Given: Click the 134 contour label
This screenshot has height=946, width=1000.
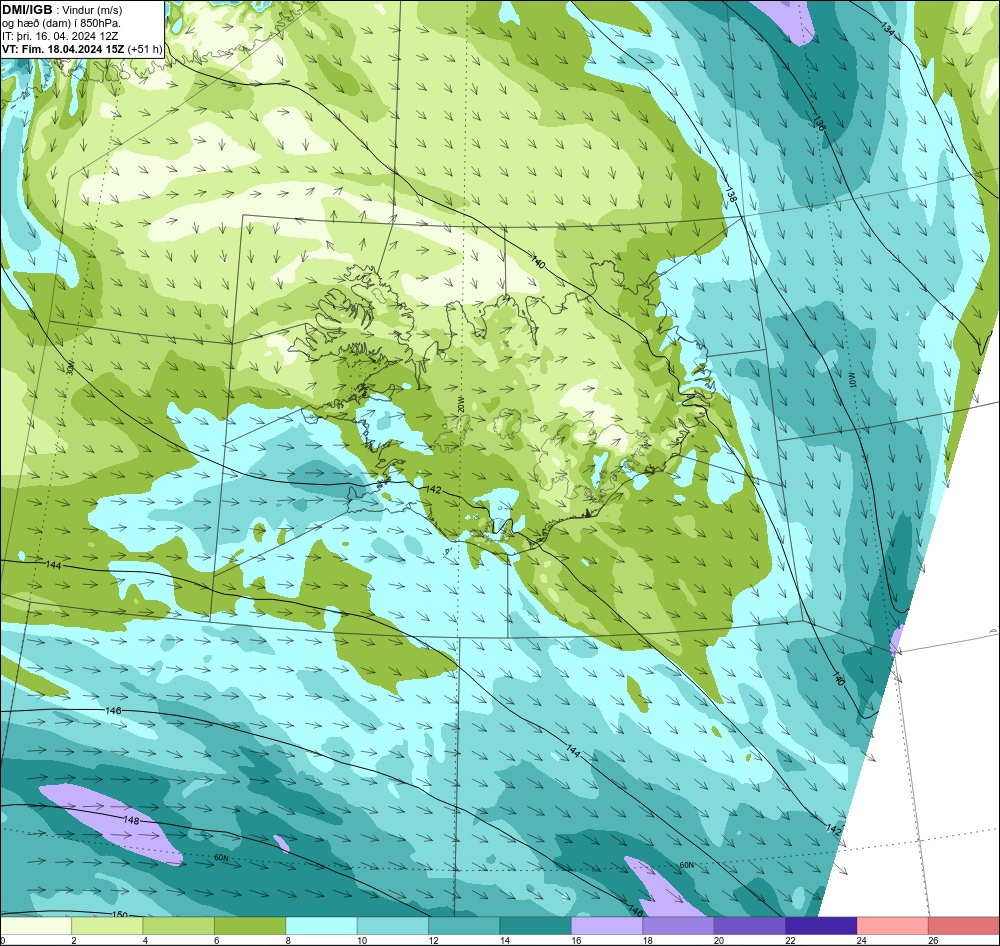Looking at the screenshot, I should pos(887,28).
